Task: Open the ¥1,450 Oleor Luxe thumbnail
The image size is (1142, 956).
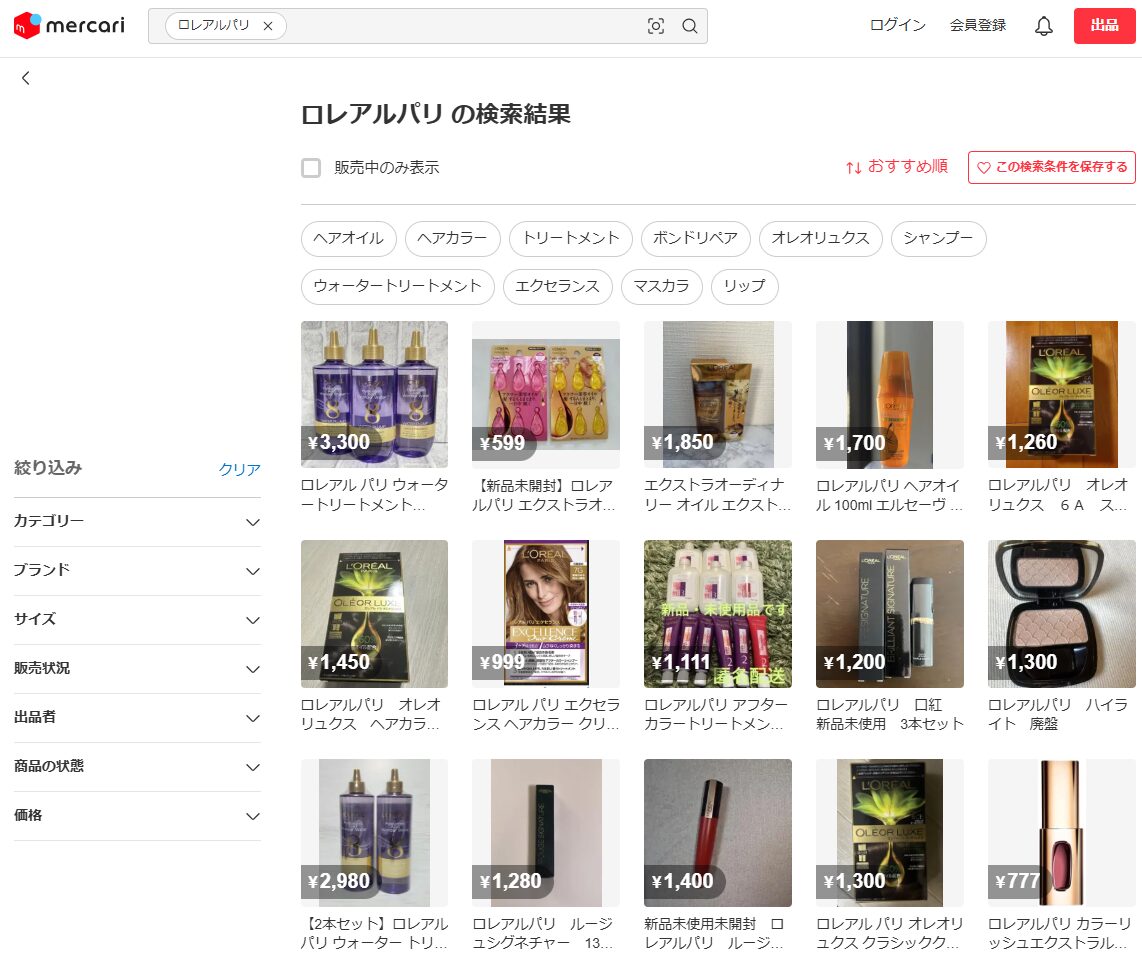Action: (x=374, y=614)
